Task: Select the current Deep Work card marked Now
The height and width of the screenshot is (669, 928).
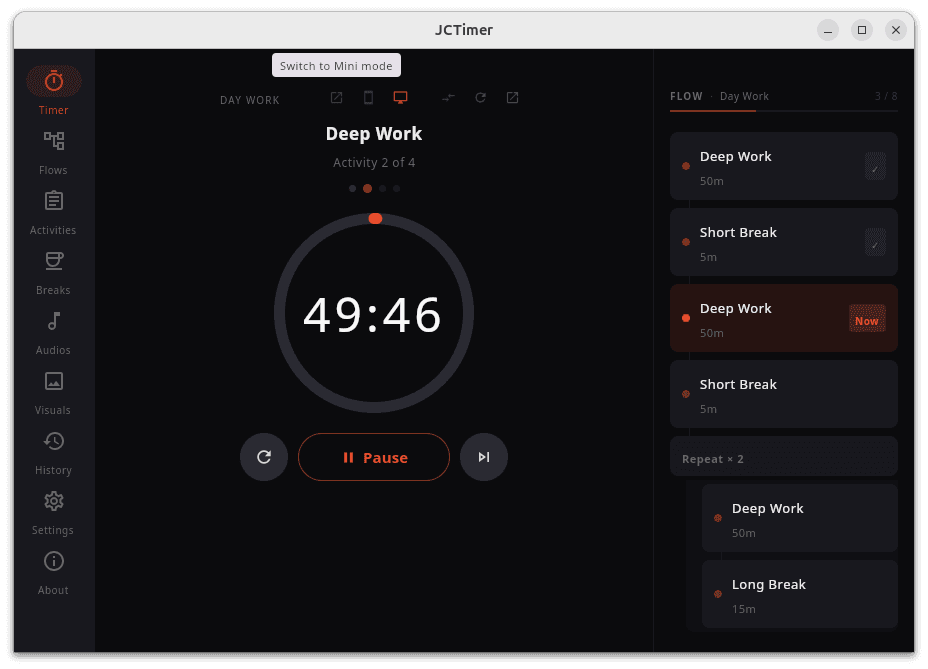Action: pos(784,318)
